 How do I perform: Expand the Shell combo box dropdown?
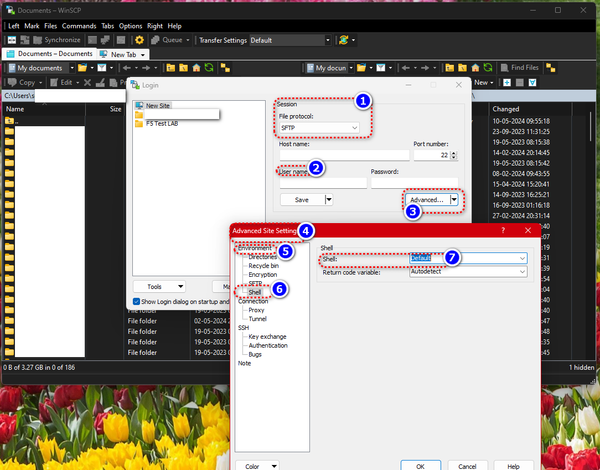[x=522, y=258]
